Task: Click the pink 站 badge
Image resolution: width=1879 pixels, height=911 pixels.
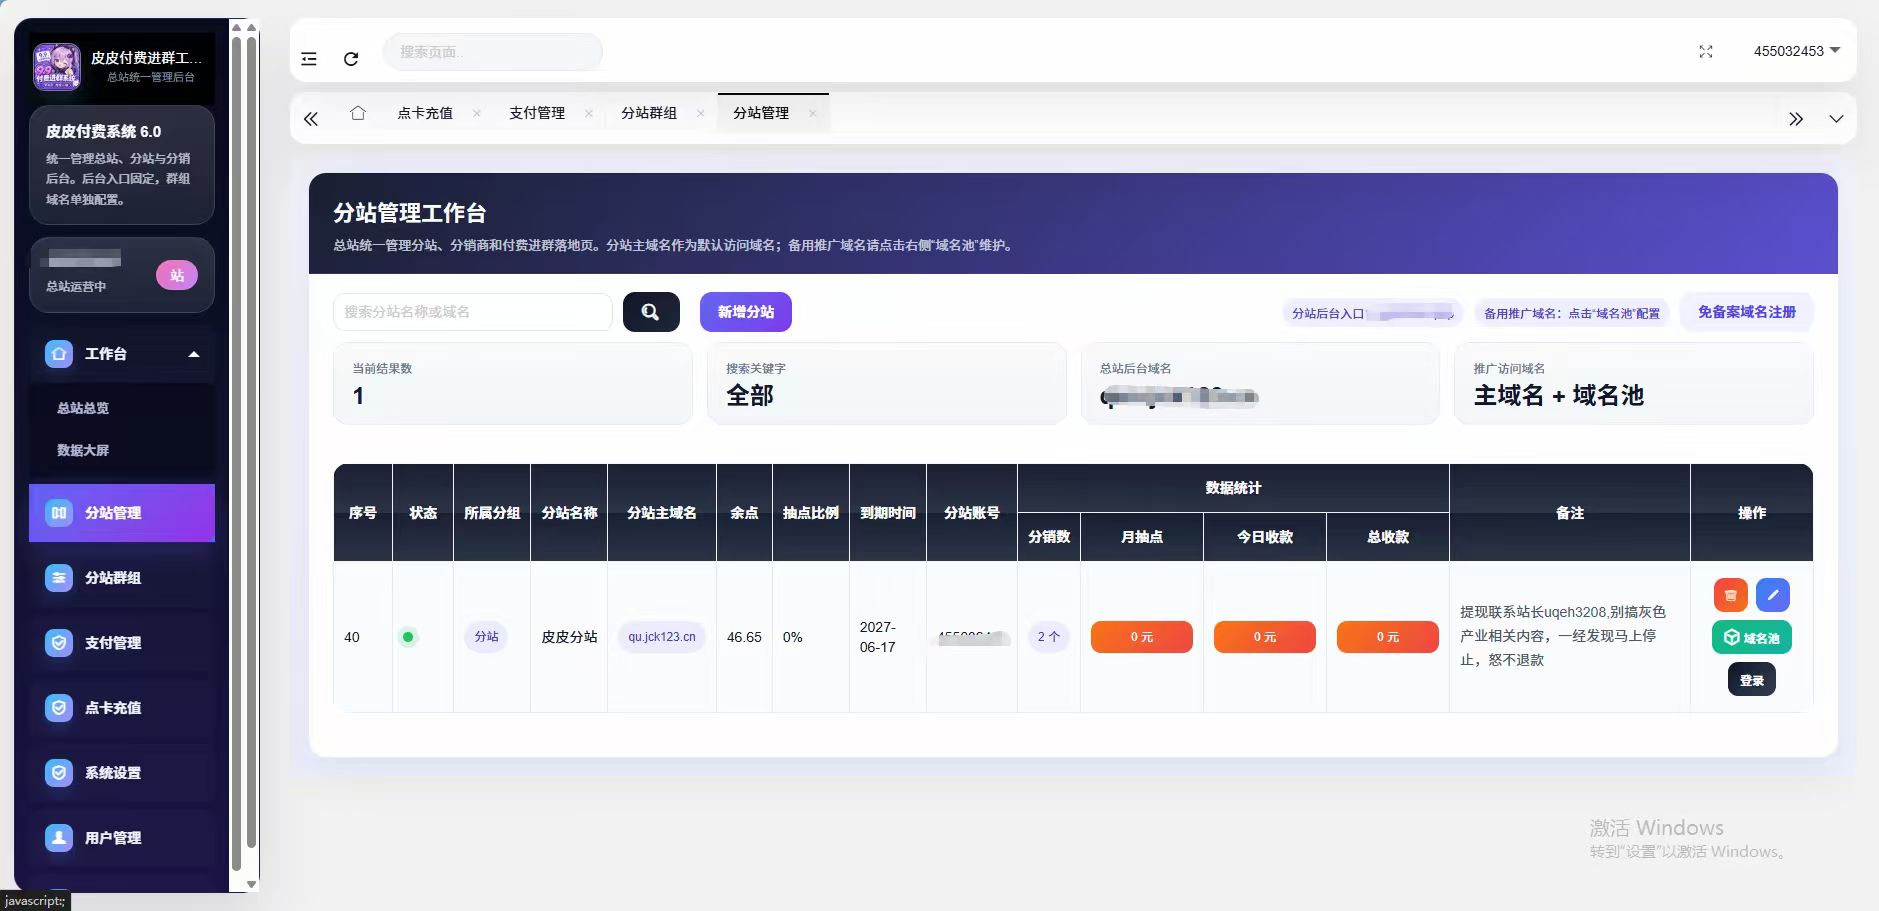Action: point(177,275)
